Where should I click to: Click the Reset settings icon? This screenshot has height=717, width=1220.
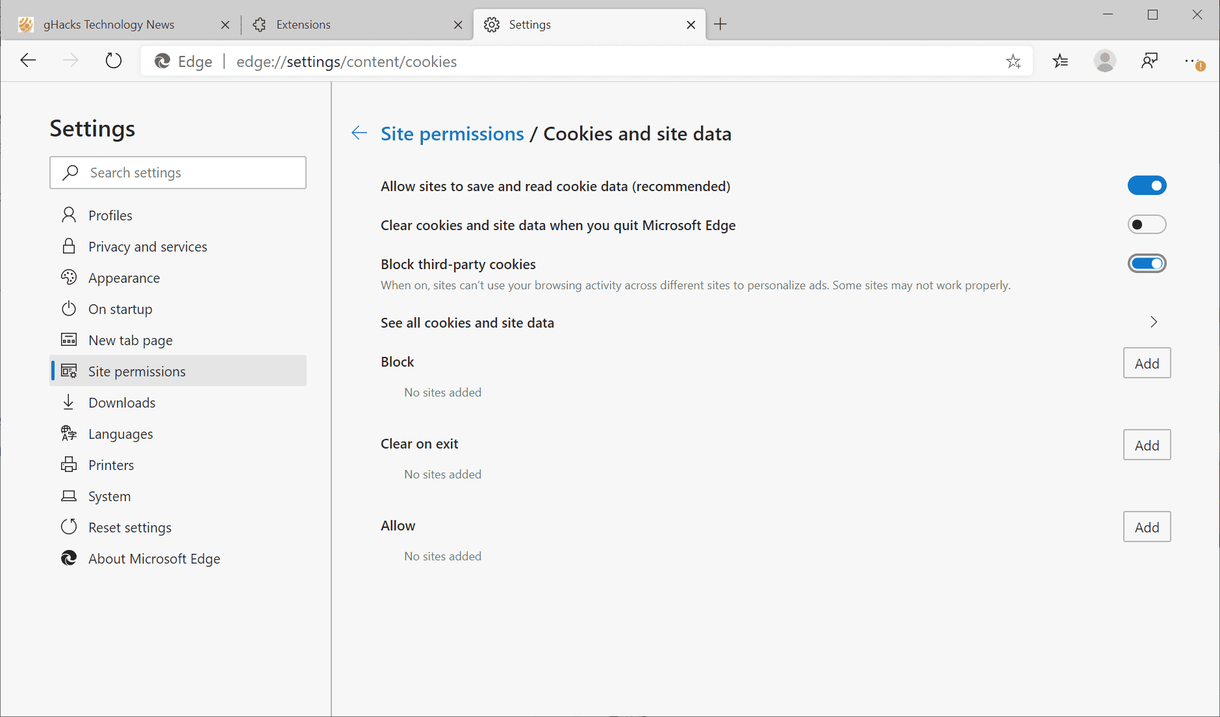tap(69, 527)
